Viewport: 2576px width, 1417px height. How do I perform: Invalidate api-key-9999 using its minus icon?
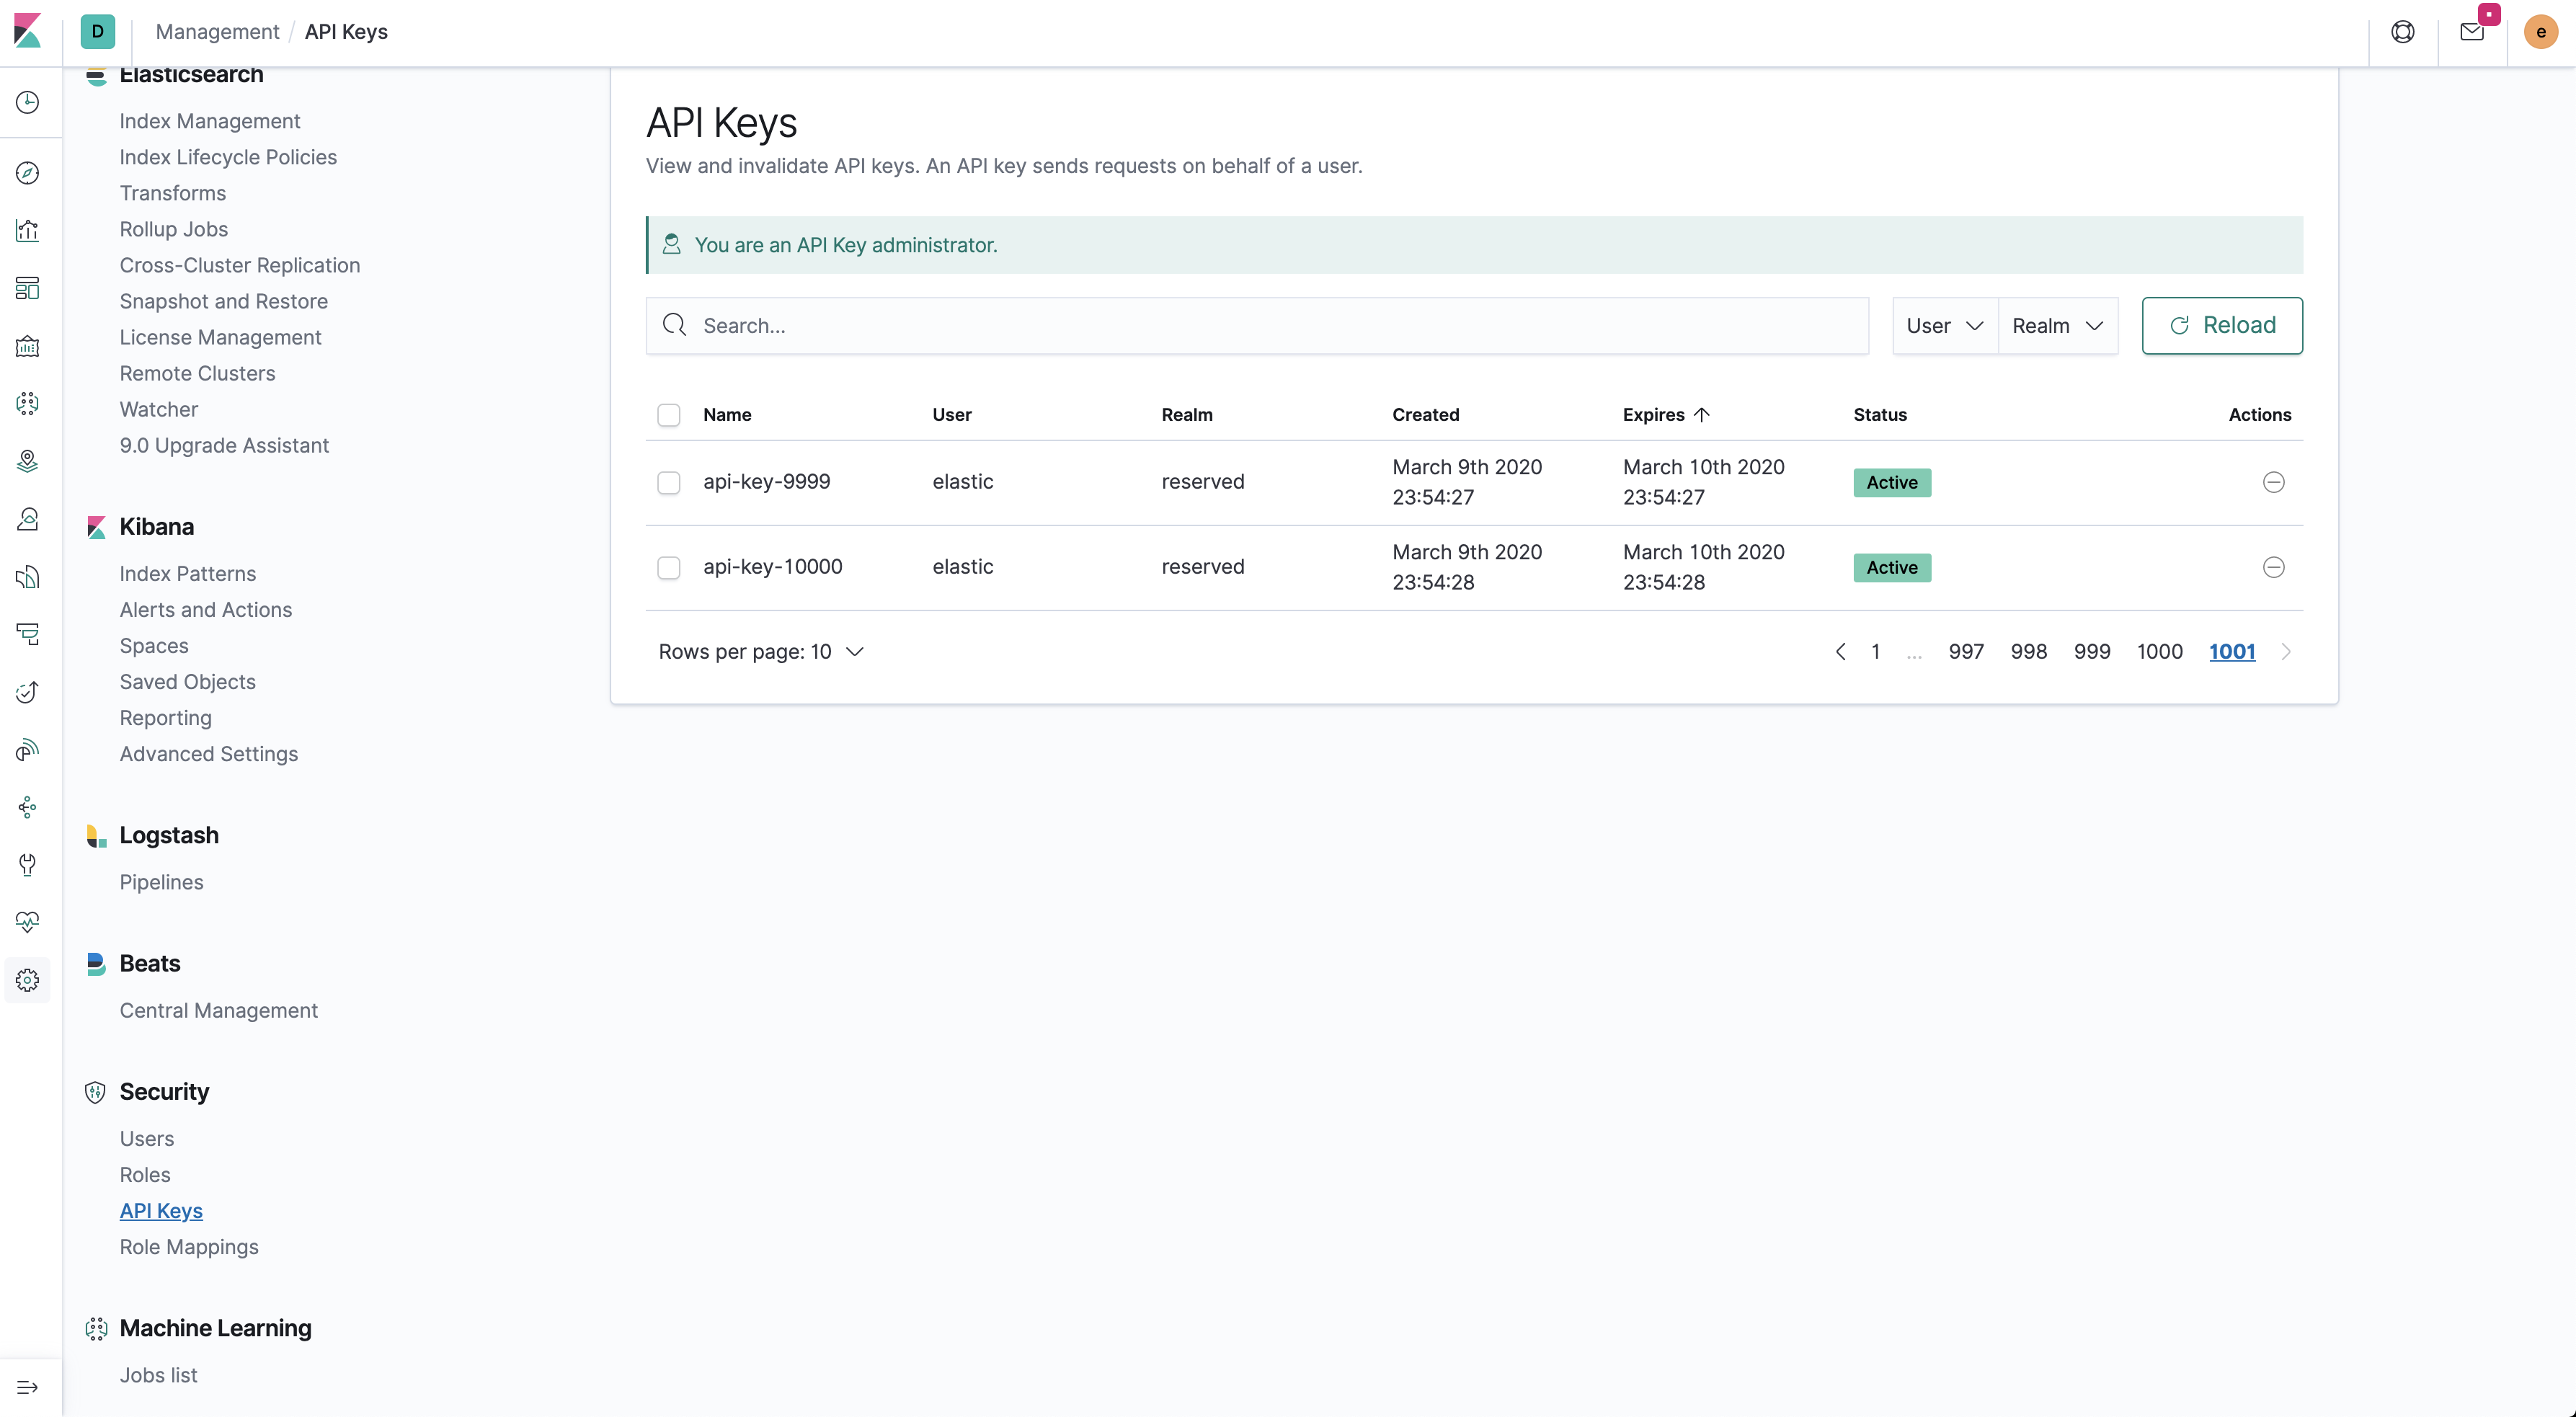click(2273, 482)
